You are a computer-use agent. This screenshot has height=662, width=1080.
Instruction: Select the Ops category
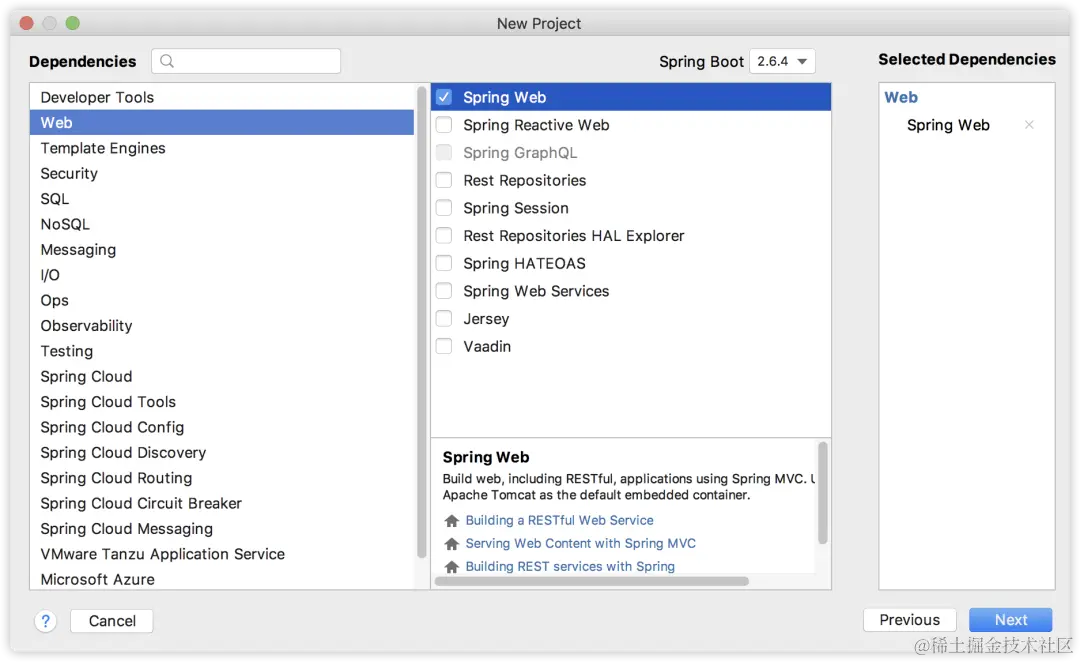coord(222,300)
